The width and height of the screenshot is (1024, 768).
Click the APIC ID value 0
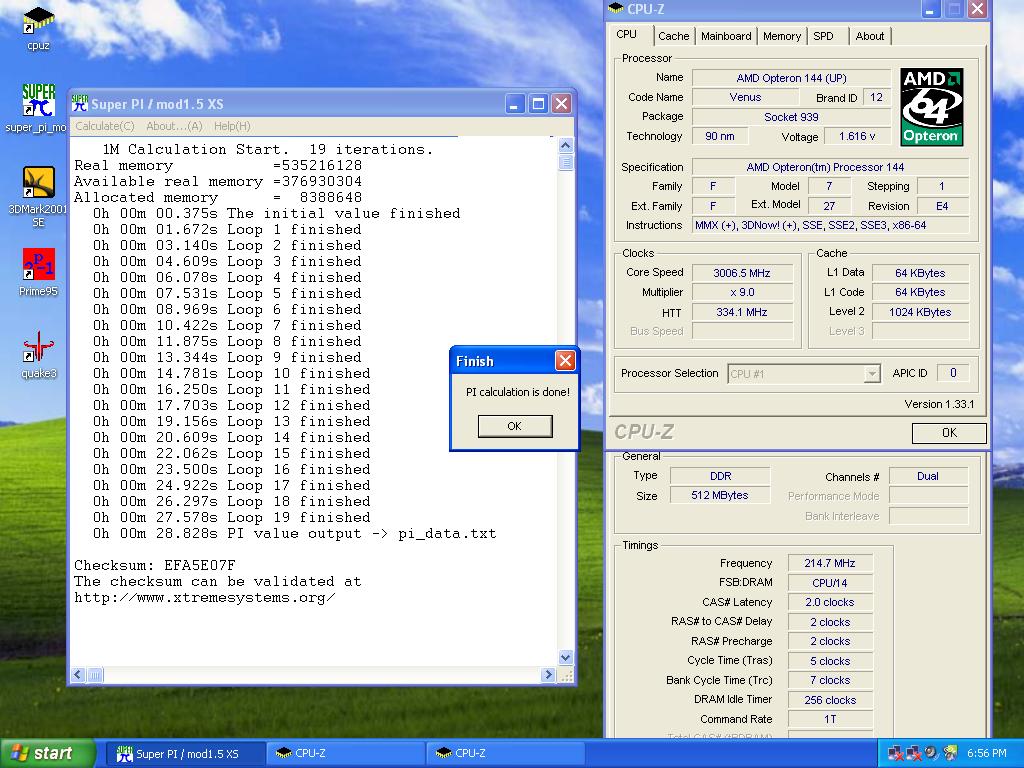(x=953, y=373)
